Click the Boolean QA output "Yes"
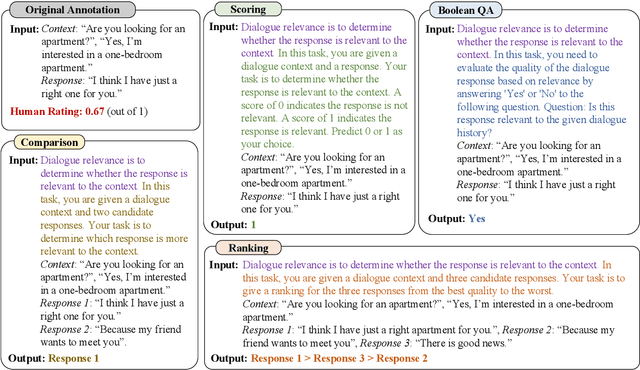This screenshot has width=640, height=370. click(x=477, y=219)
